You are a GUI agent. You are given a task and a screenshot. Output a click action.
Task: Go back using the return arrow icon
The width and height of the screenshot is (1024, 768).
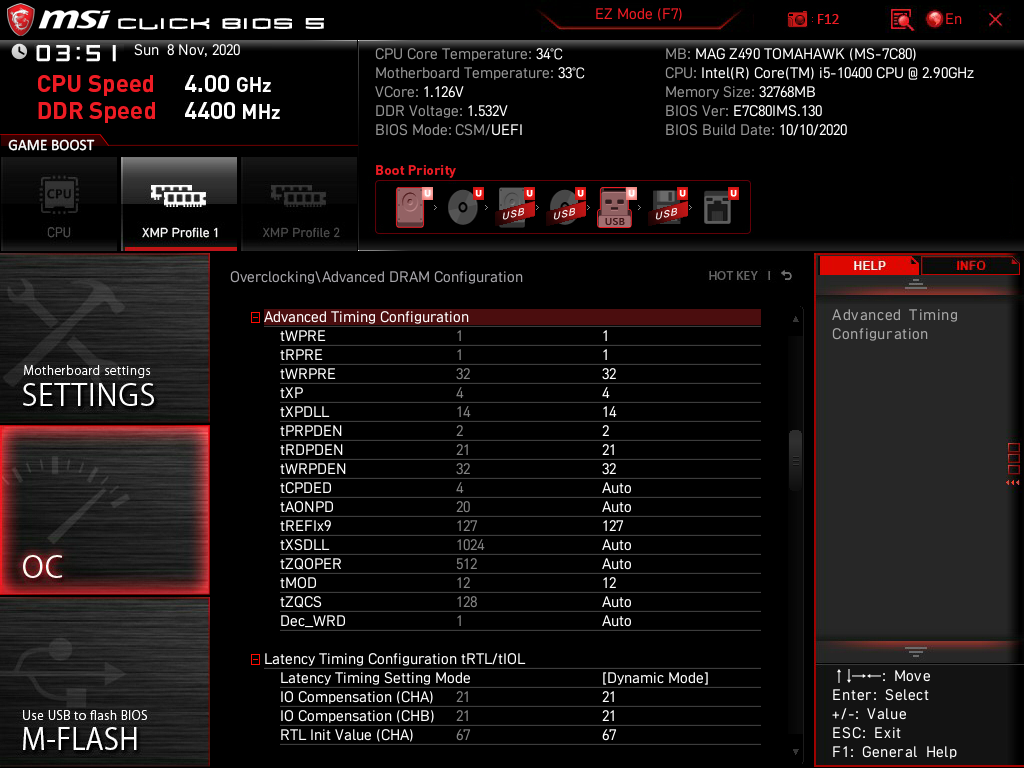point(787,276)
